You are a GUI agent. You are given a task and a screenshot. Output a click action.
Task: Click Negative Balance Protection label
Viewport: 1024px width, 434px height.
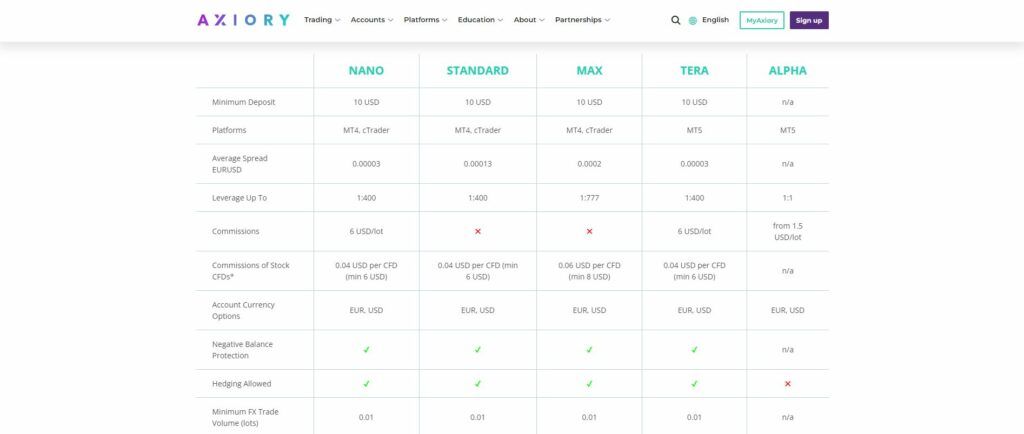240,350
